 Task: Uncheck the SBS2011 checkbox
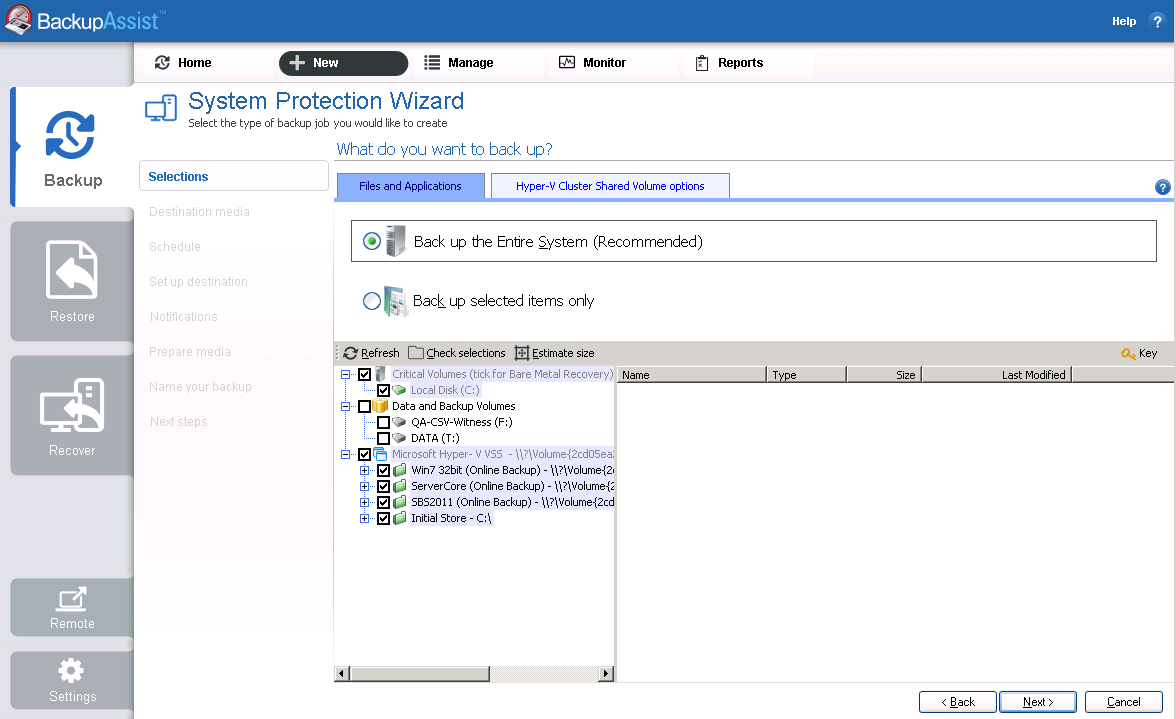coord(383,502)
